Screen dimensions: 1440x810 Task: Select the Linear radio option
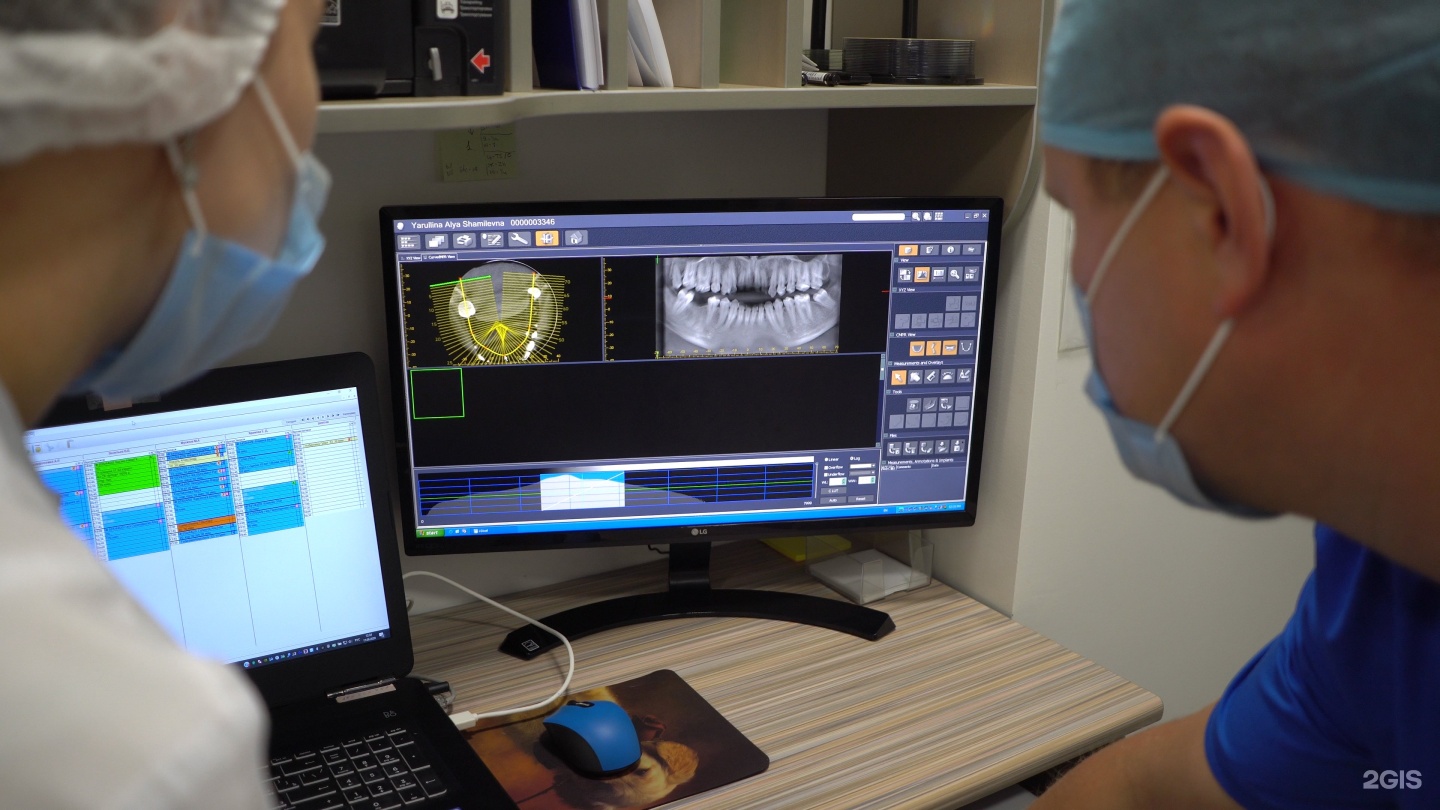(832, 459)
